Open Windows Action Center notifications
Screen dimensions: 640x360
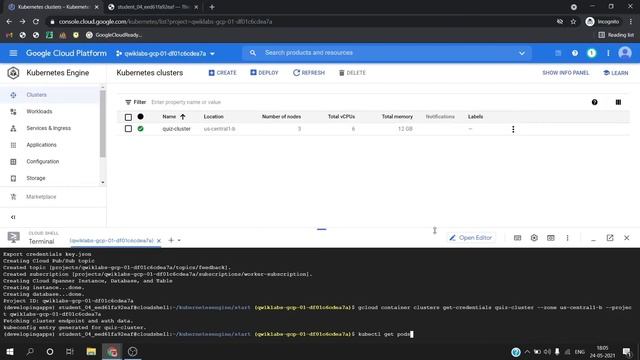627,351
